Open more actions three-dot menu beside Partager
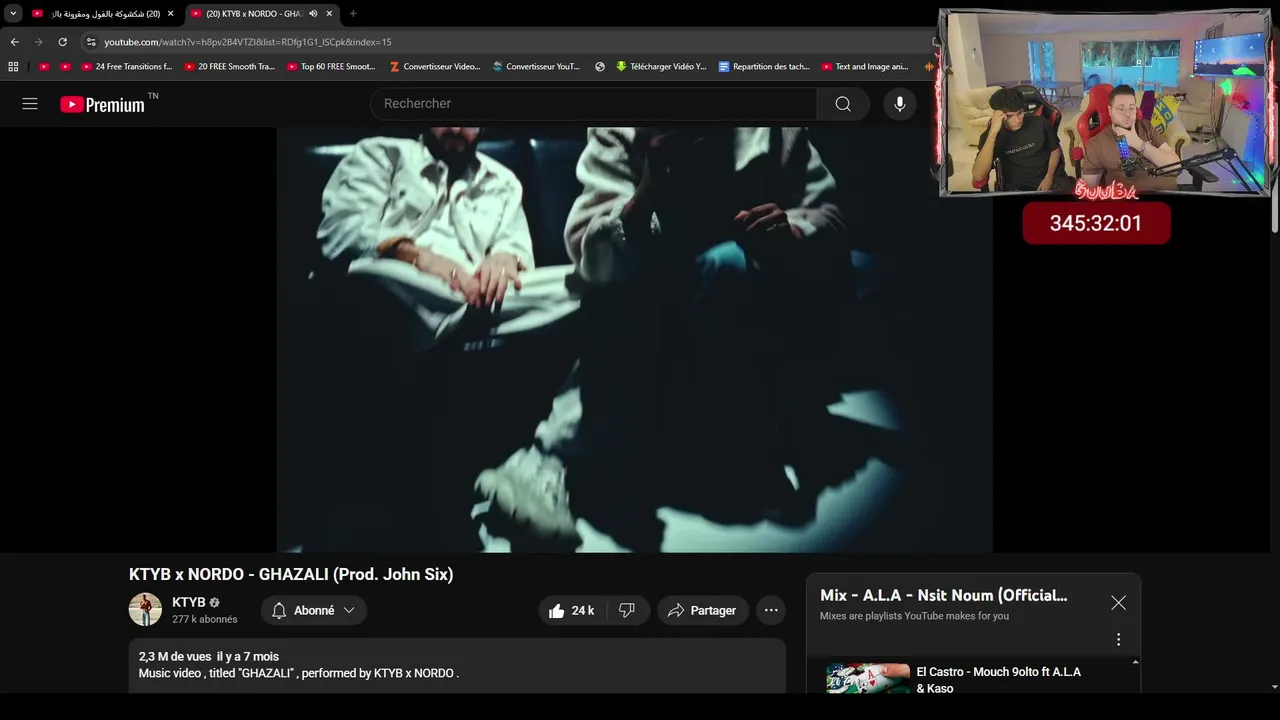 click(771, 610)
